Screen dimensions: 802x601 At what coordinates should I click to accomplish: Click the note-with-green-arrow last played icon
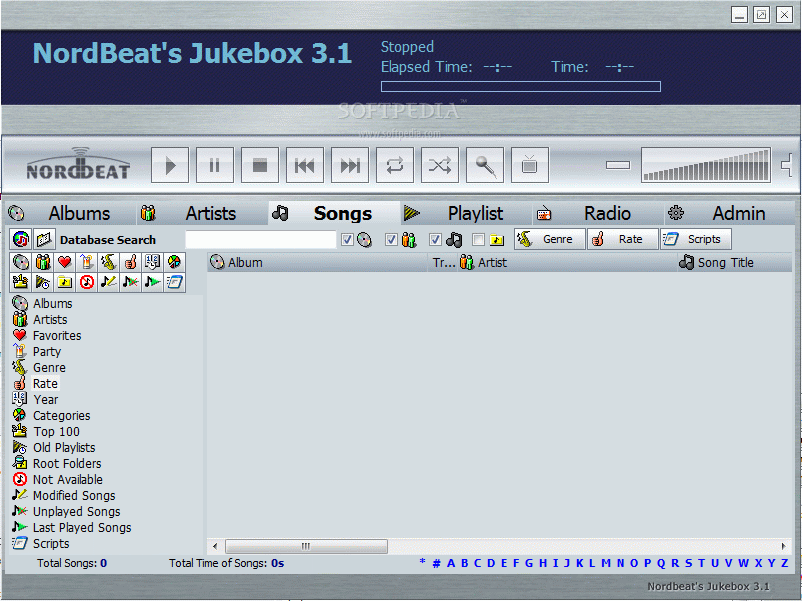[x=152, y=282]
